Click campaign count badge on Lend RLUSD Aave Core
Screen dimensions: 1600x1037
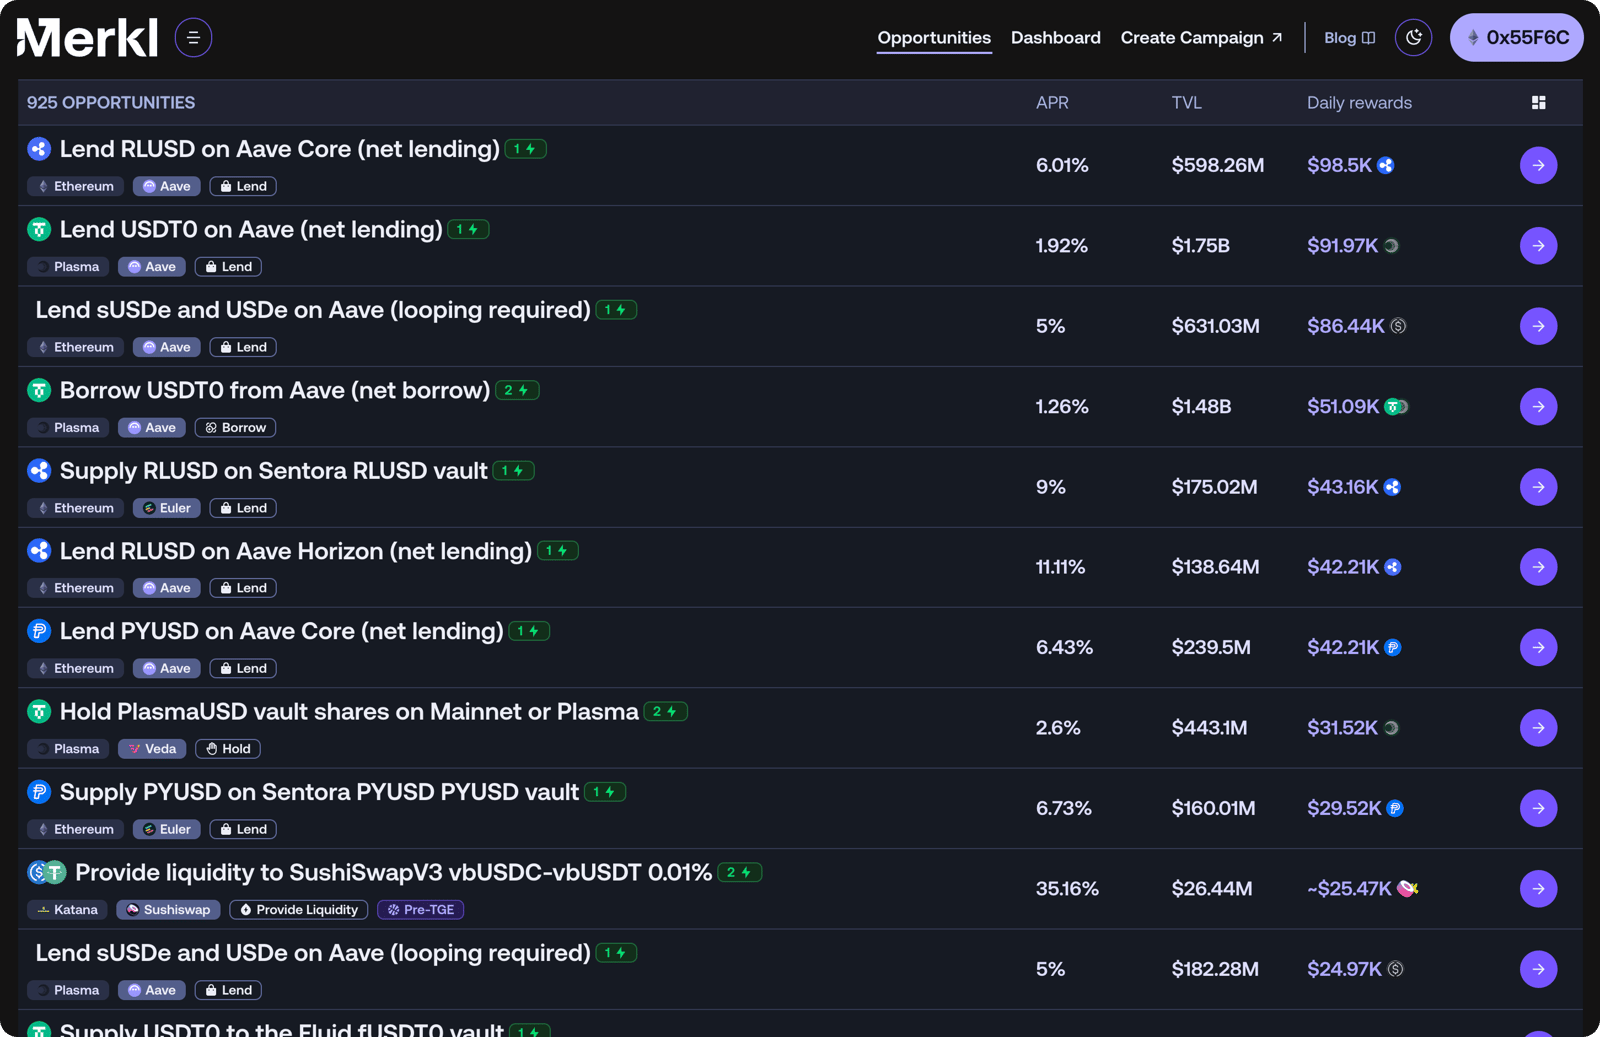pyautogui.click(x=525, y=149)
